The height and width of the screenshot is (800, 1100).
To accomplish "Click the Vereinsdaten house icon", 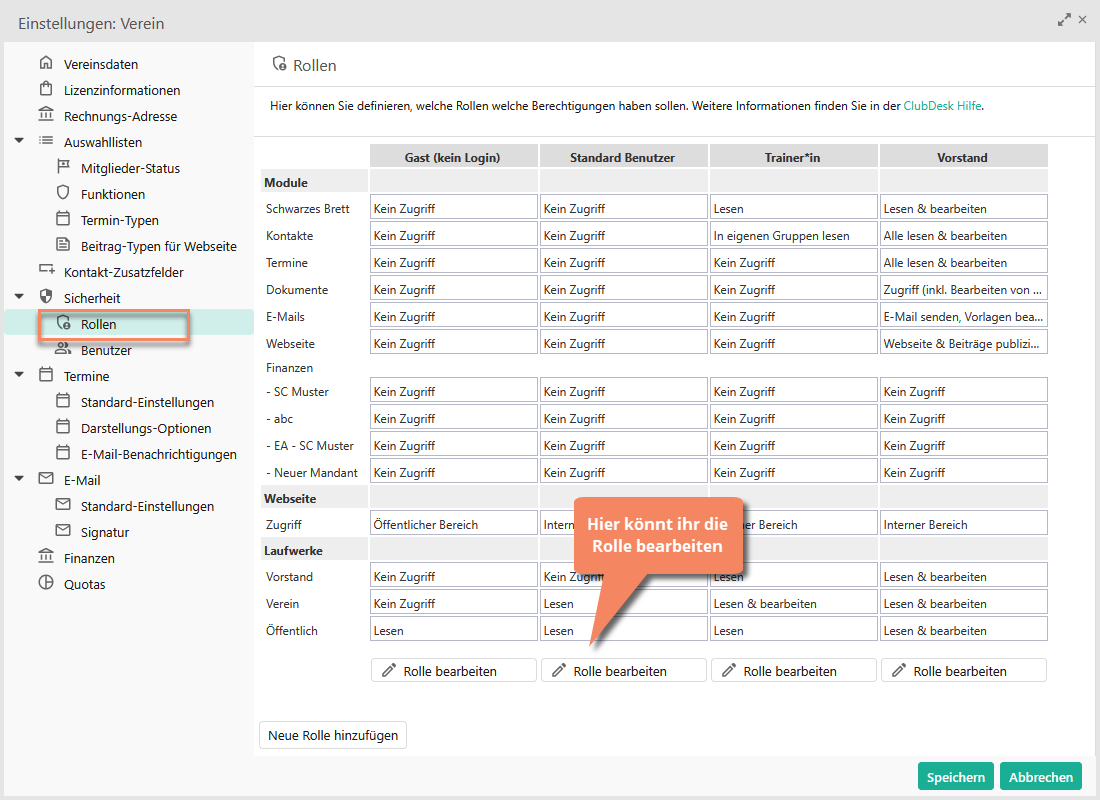I will [46, 63].
